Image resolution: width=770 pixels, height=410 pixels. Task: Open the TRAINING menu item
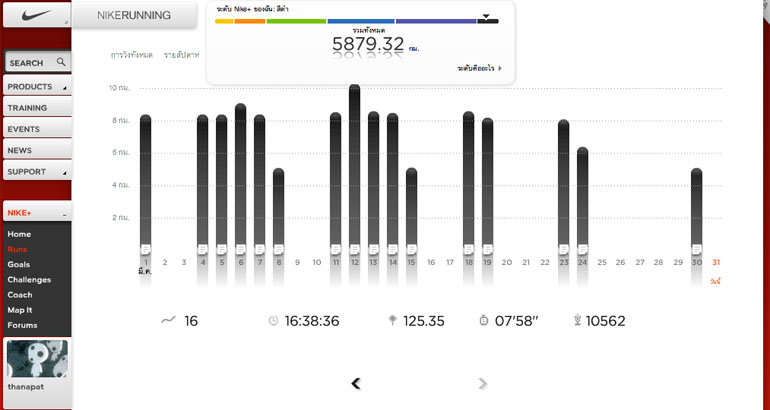click(36, 108)
